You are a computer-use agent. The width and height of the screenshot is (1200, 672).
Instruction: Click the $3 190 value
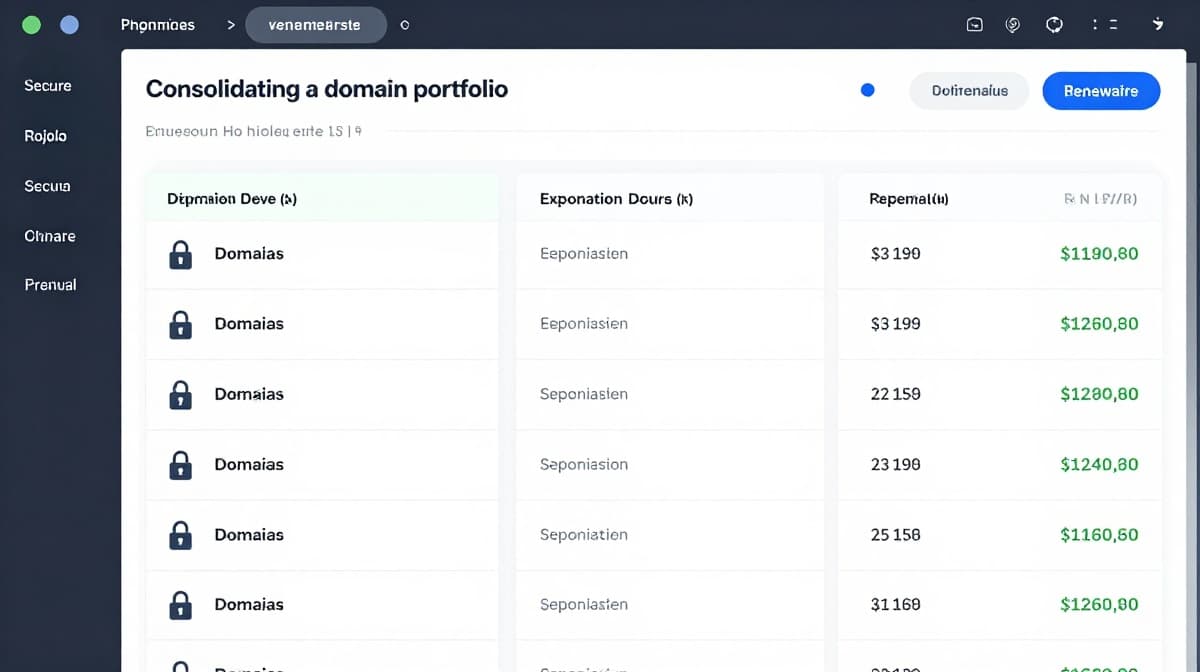896,254
